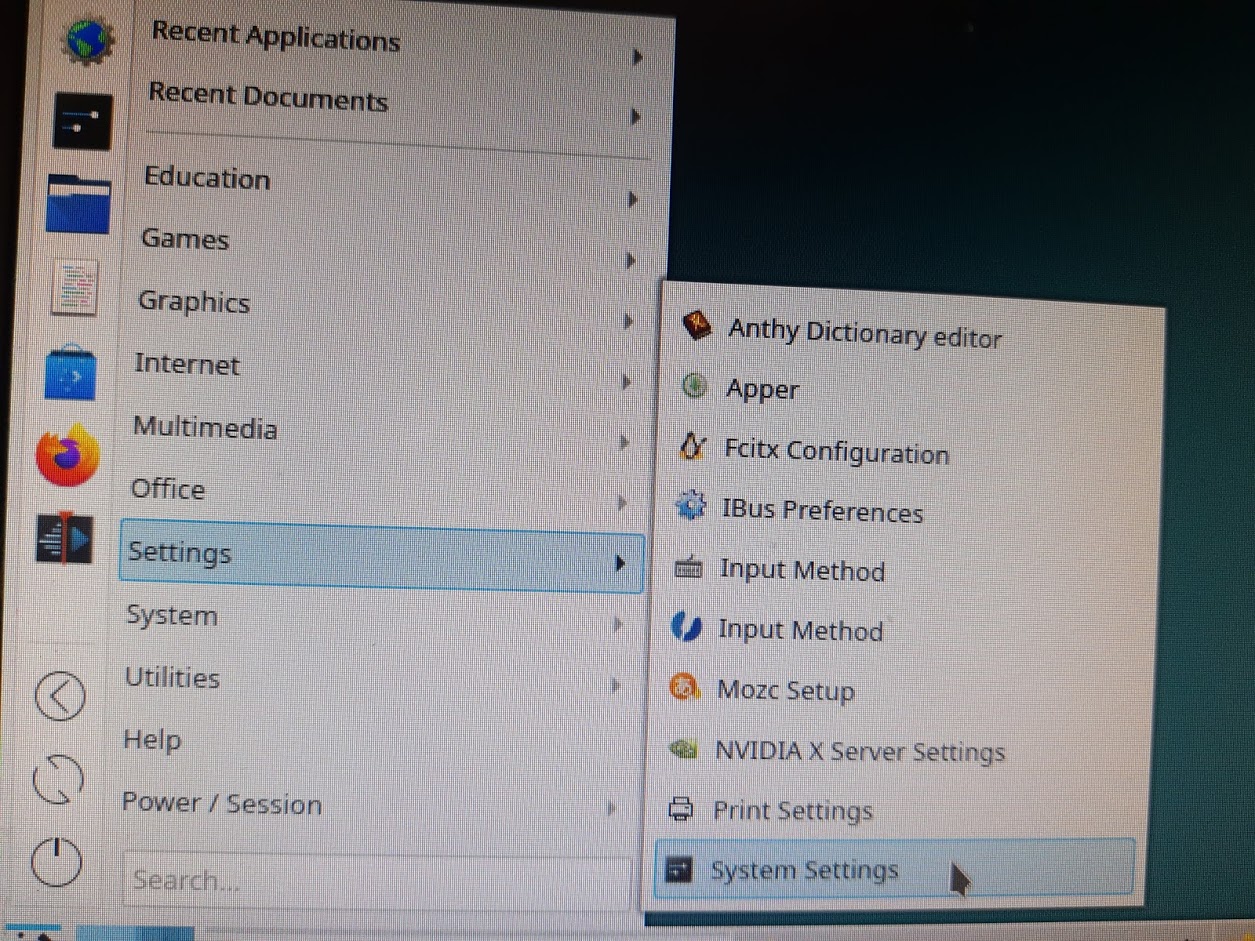The width and height of the screenshot is (1255, 941).
Task: Select the Office menu label
Action: (x=168, y=489)
